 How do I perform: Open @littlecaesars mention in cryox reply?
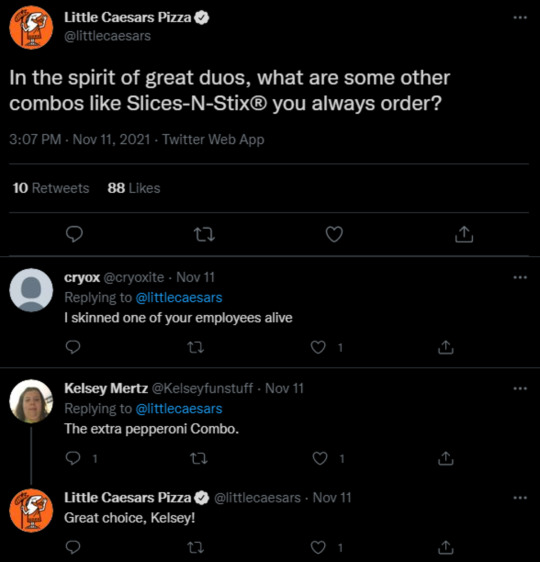(179, 297)
